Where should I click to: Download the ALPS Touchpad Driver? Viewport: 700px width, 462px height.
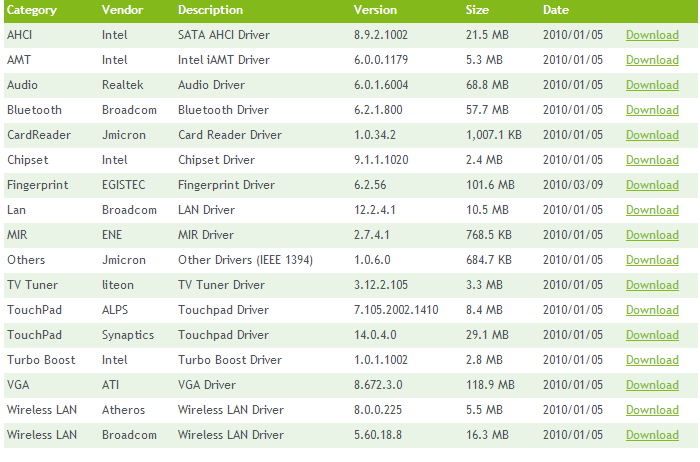[652, 310]
